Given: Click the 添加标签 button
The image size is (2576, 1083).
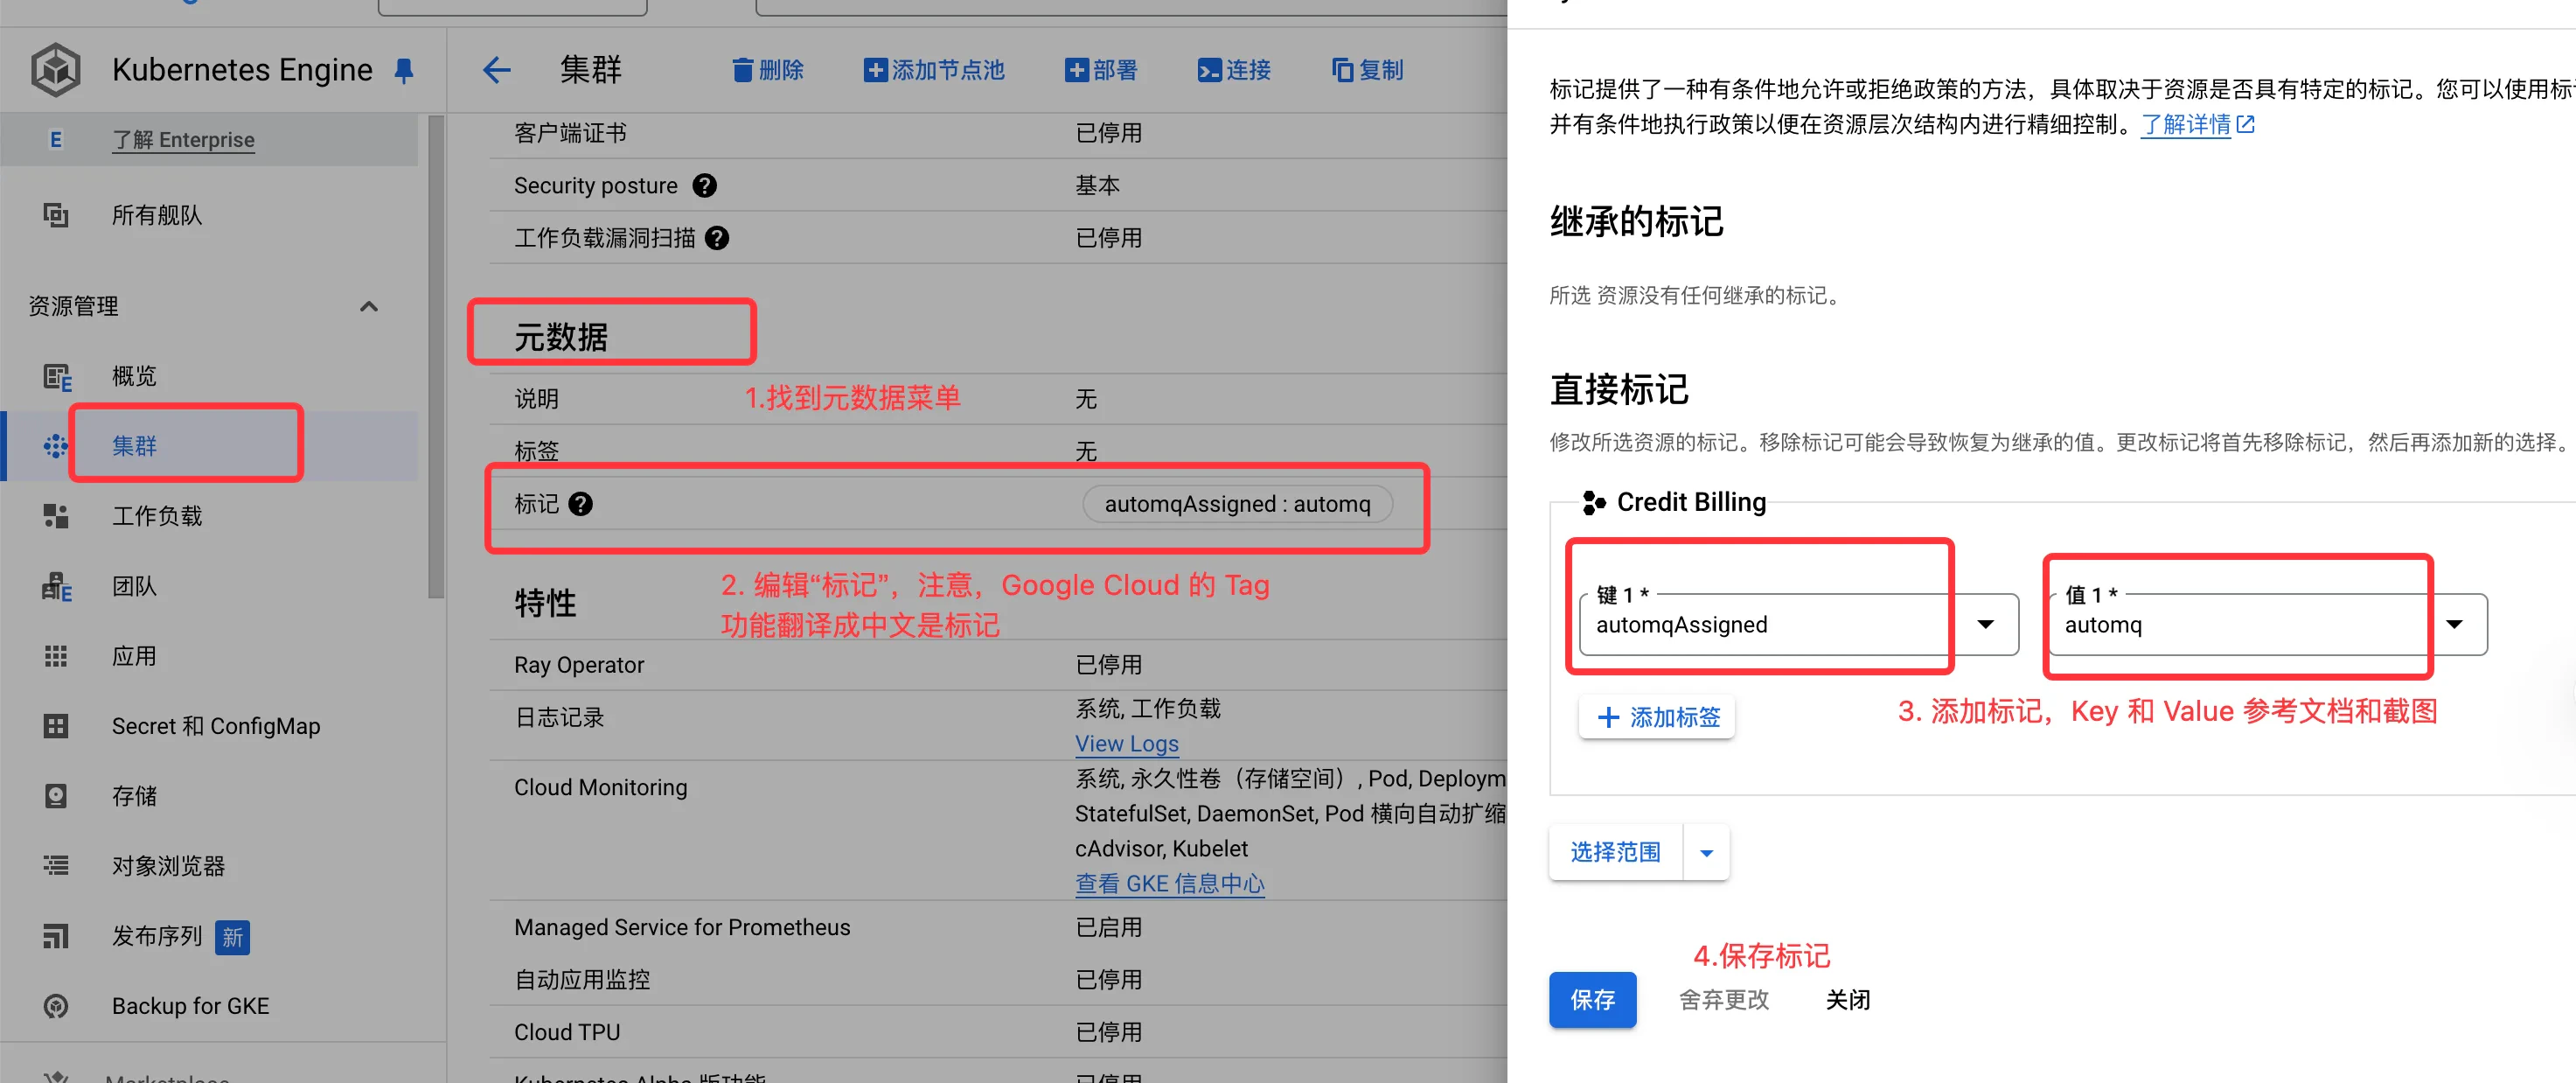Looking at the screenshot, I should pos(1657,717).
